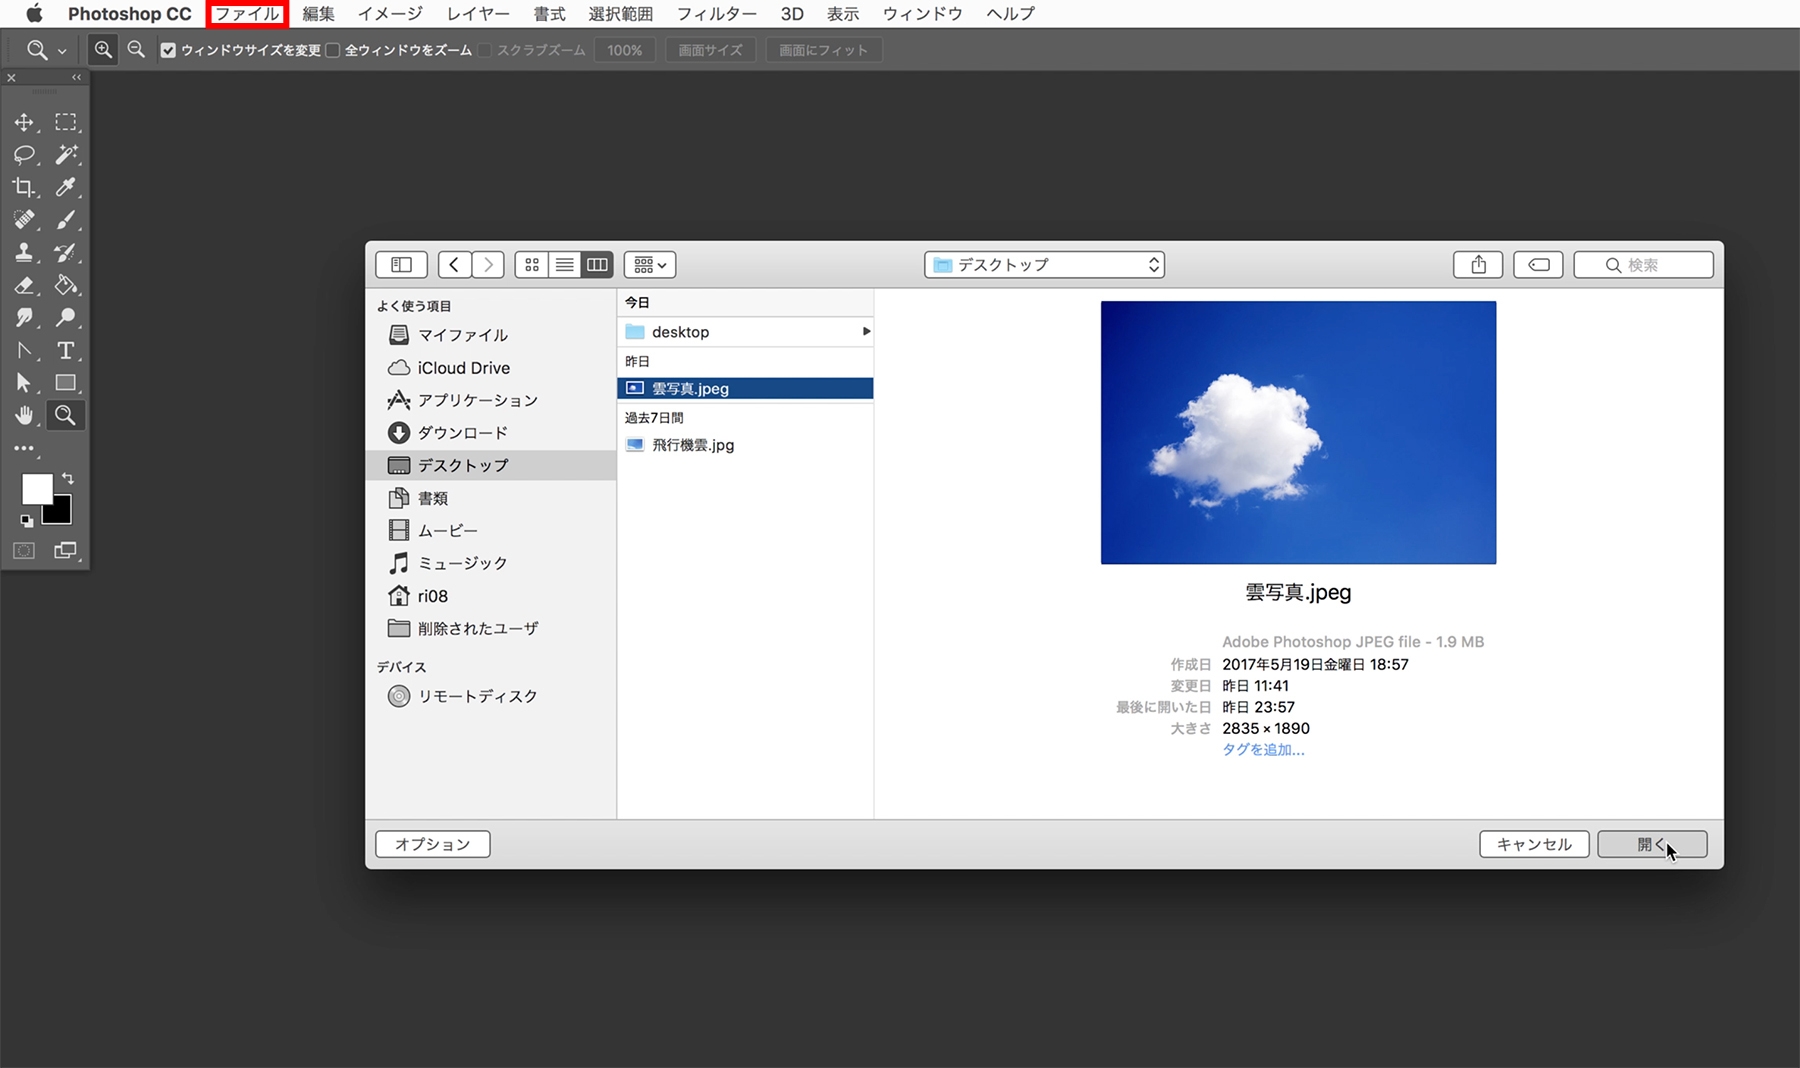Screen dimensions: 1800x1068
Task: Open the 編集 menu
Action: coord(318,14)
